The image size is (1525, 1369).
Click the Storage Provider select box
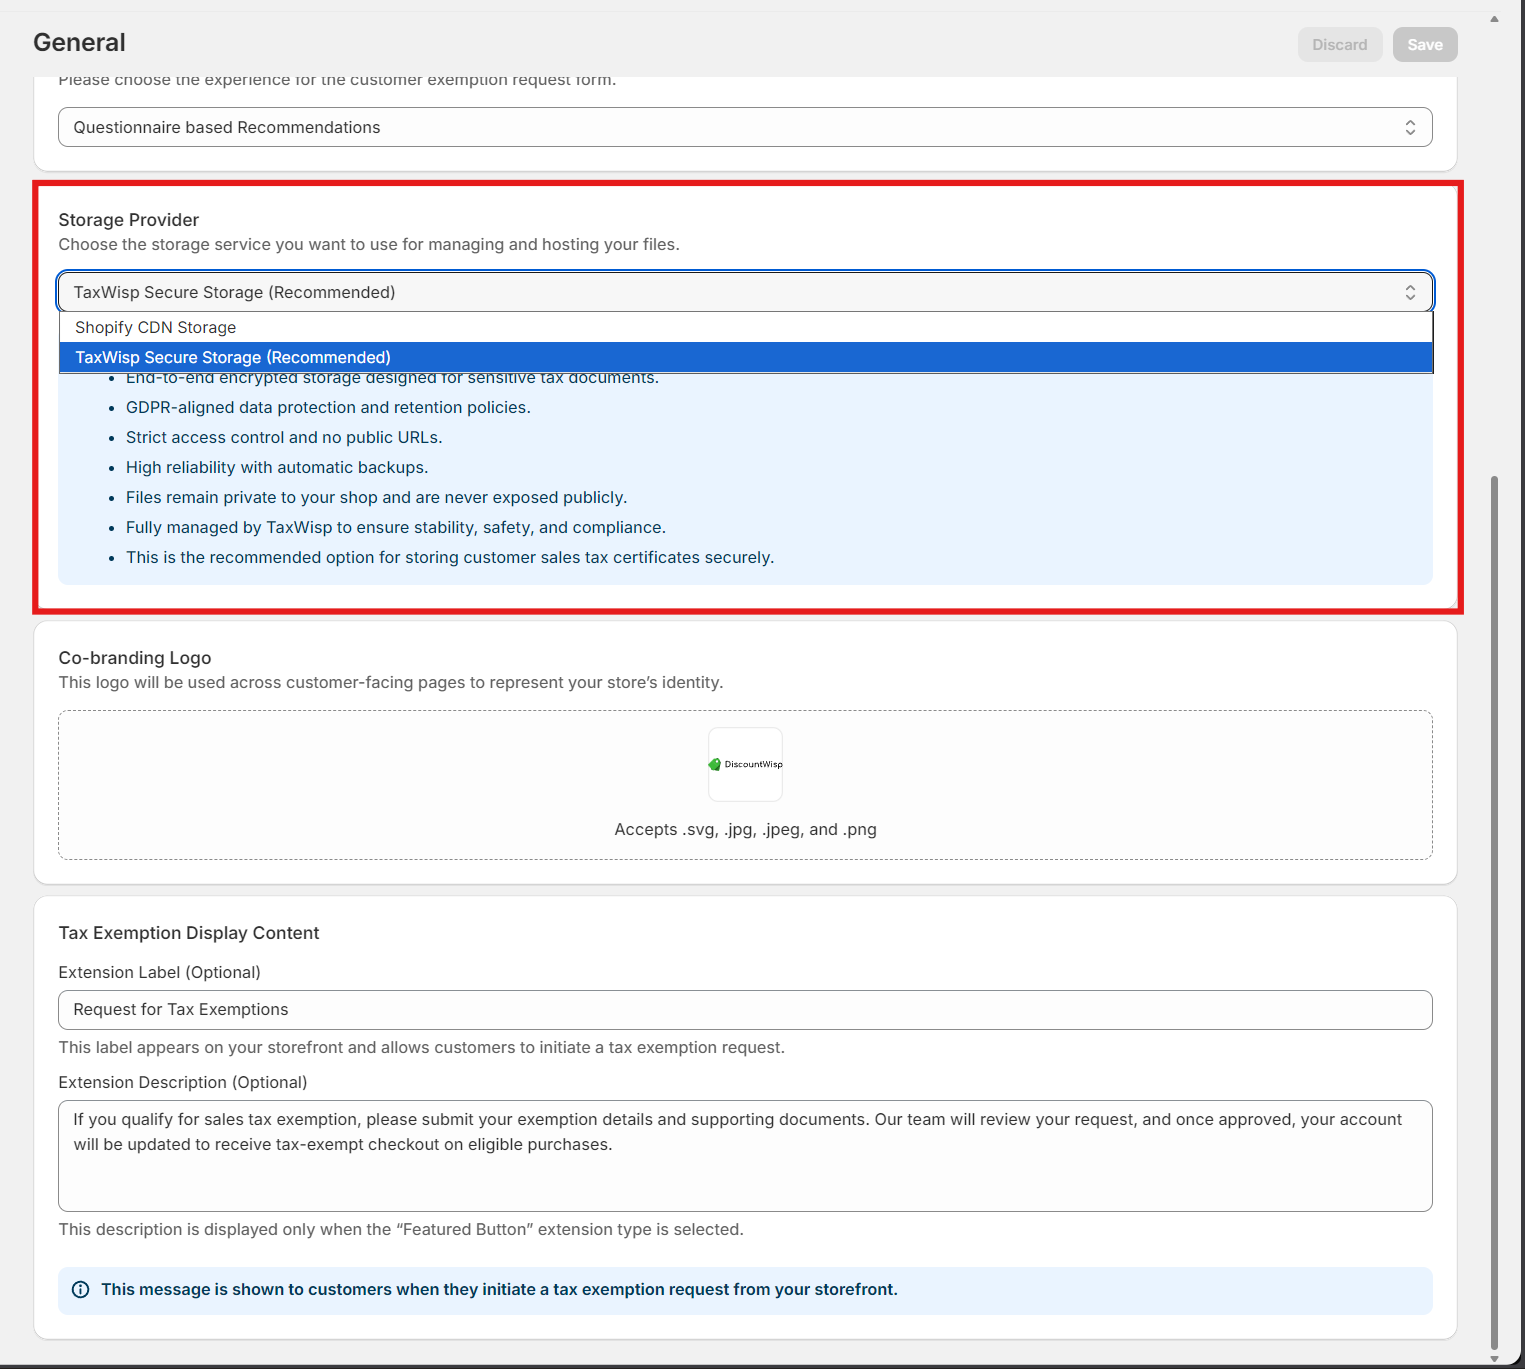pos(745,292)
